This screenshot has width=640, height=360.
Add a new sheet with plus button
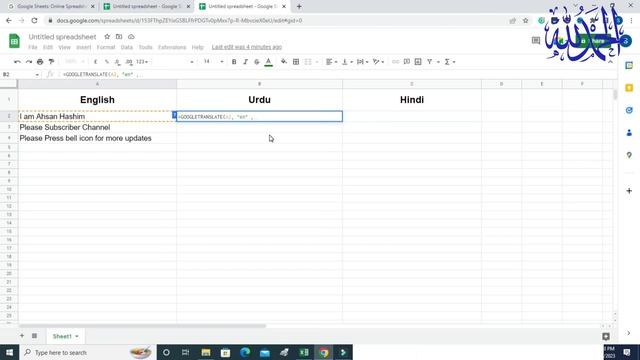[x=22, y=336]
